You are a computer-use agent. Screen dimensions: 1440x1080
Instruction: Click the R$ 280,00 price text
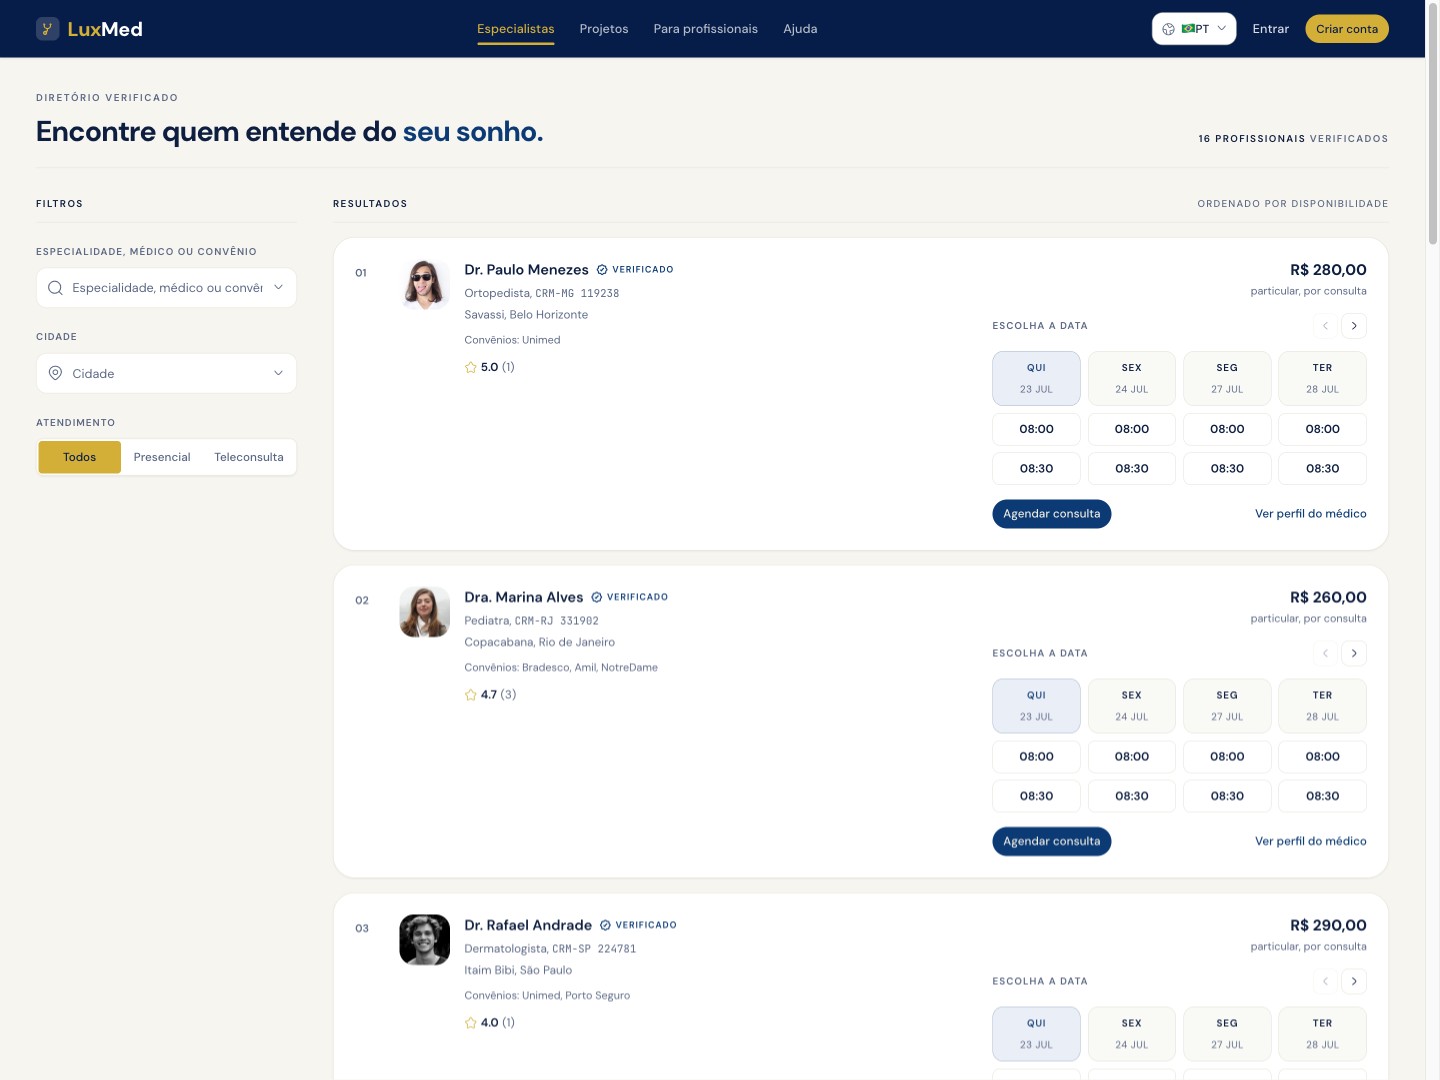pos(1328,270)
